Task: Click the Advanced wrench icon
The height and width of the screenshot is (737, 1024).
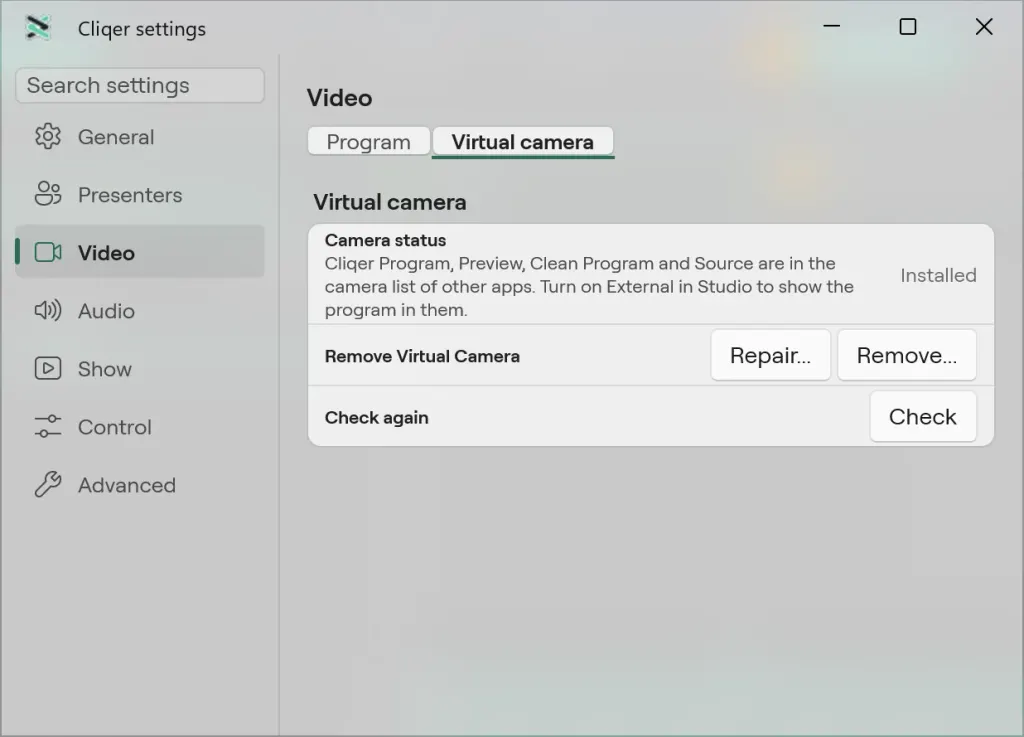Action: (x=48, y=485)
